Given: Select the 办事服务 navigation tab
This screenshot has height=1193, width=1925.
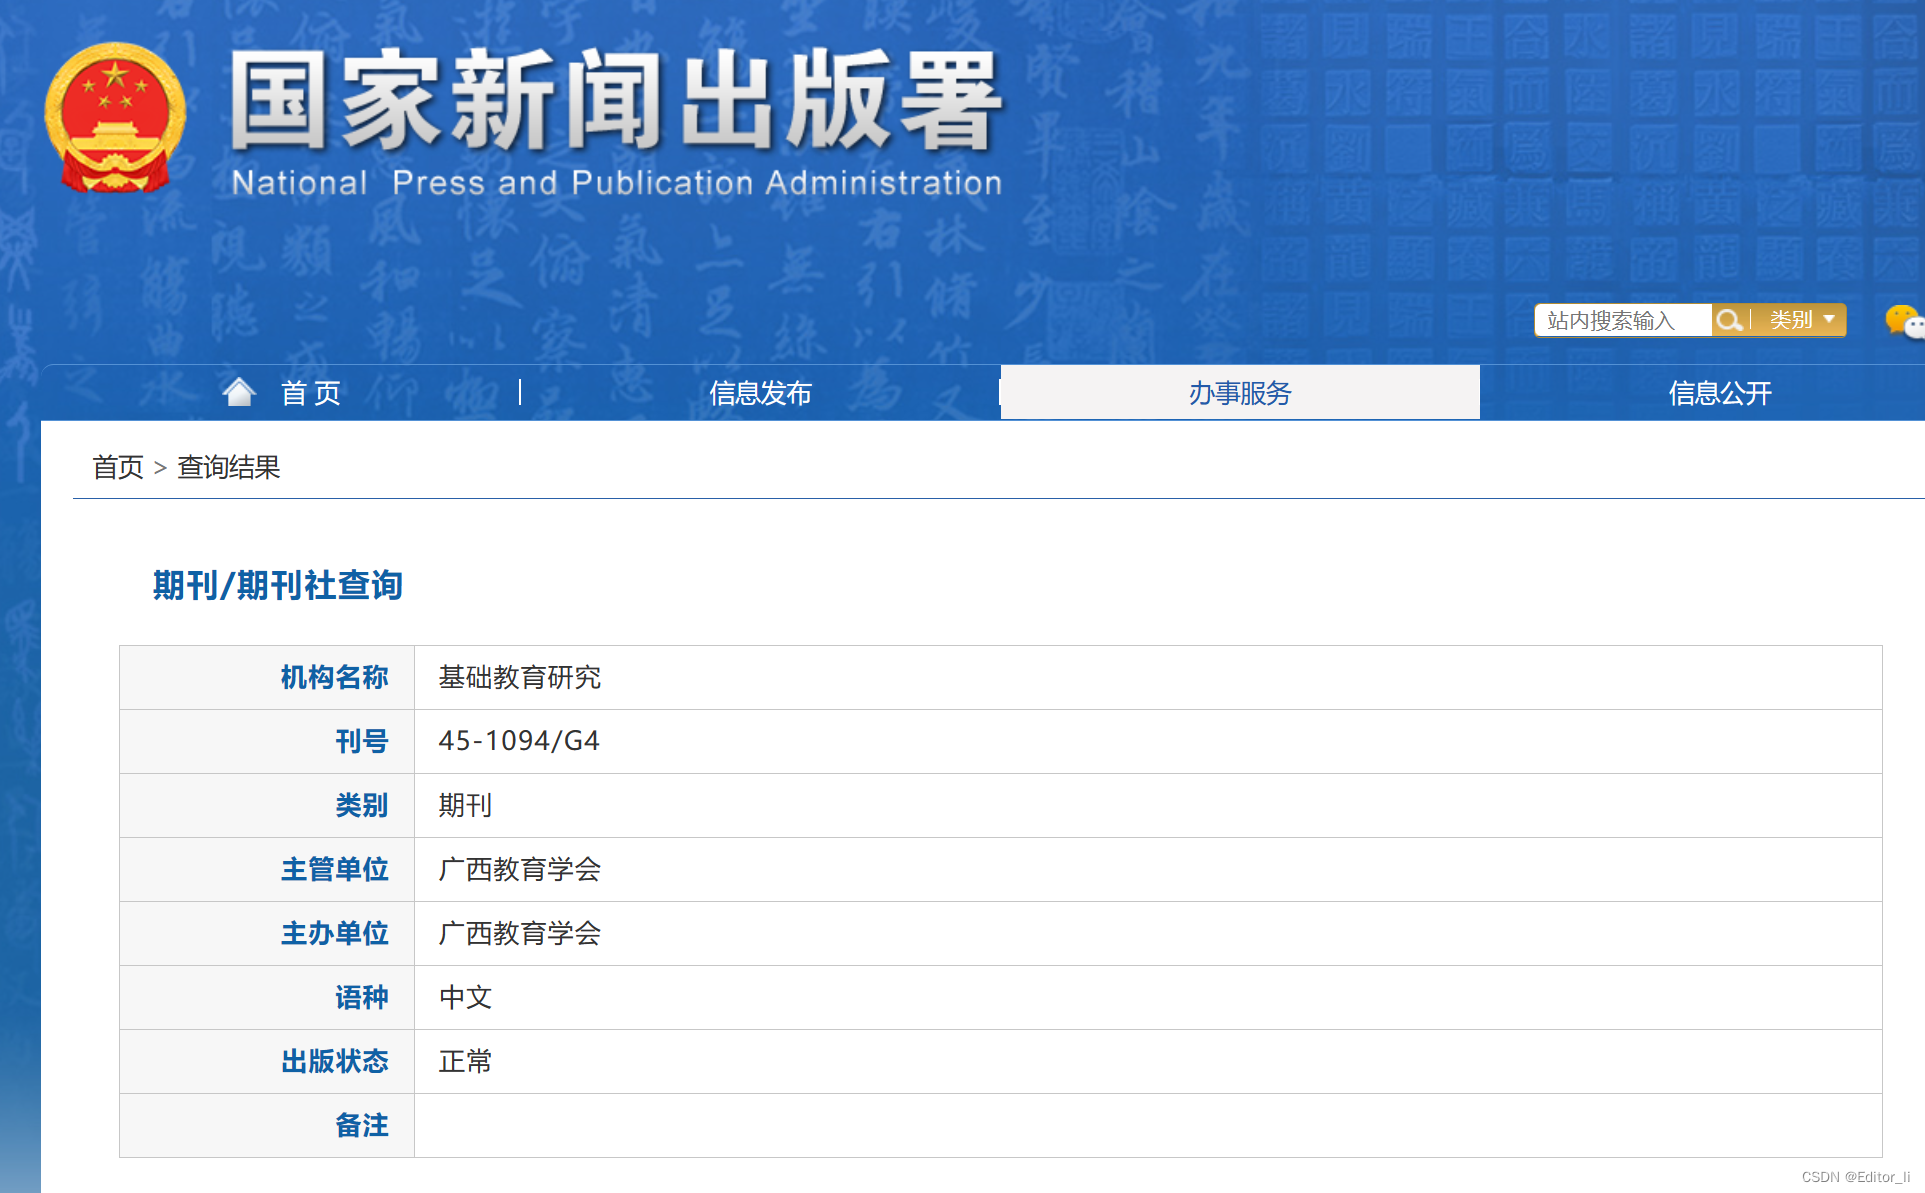Looking at the screenshot, I should 1239,393.
